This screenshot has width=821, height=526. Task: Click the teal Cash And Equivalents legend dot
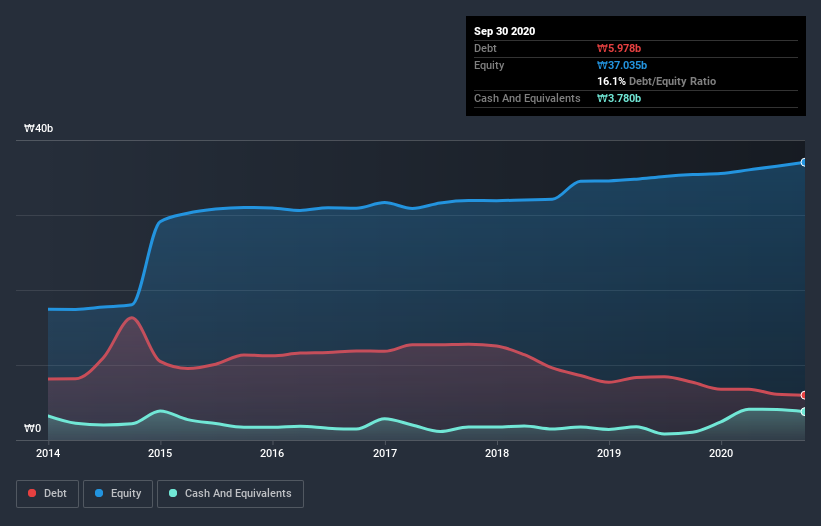coord(173,493)
